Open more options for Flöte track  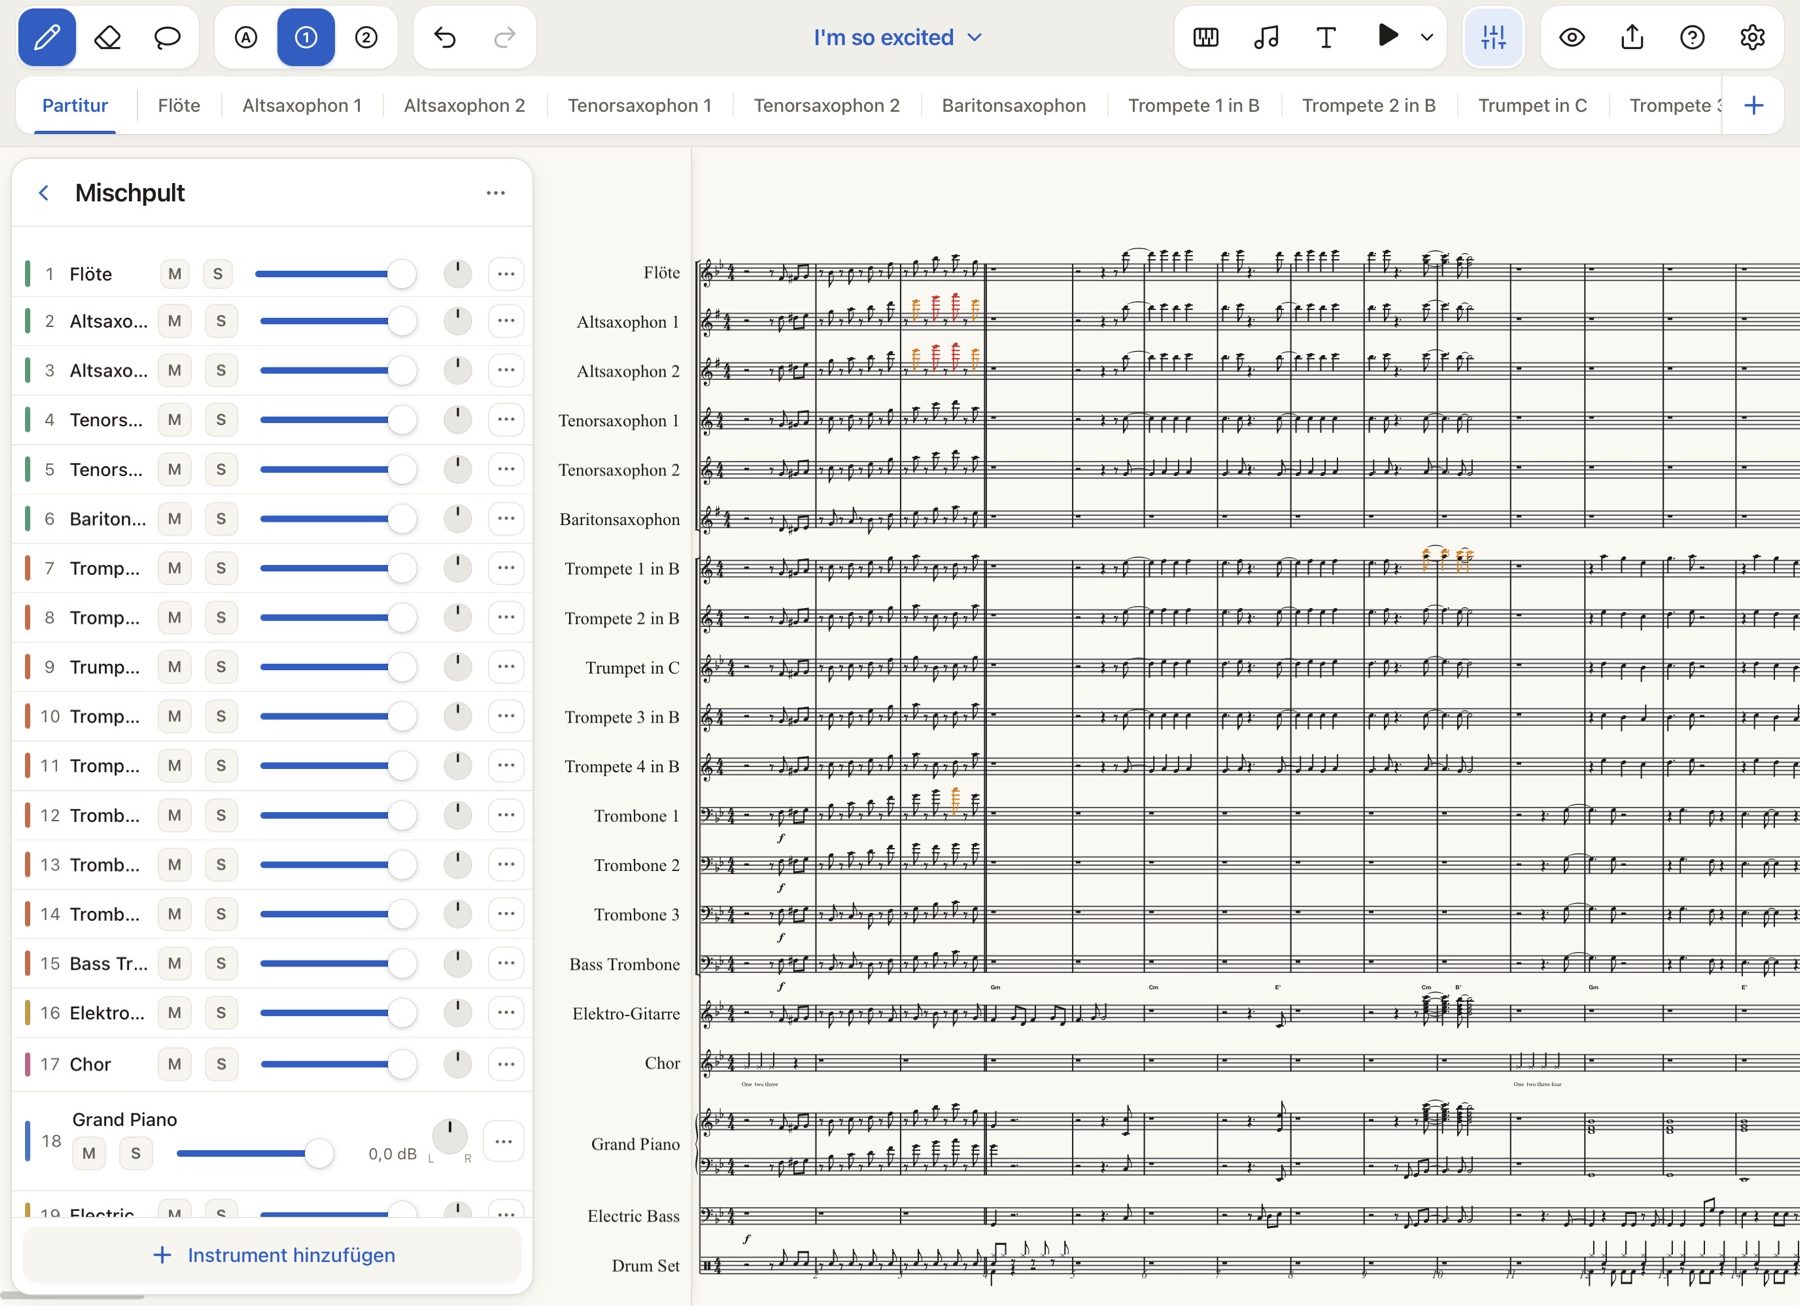click(x=506, y=273)
